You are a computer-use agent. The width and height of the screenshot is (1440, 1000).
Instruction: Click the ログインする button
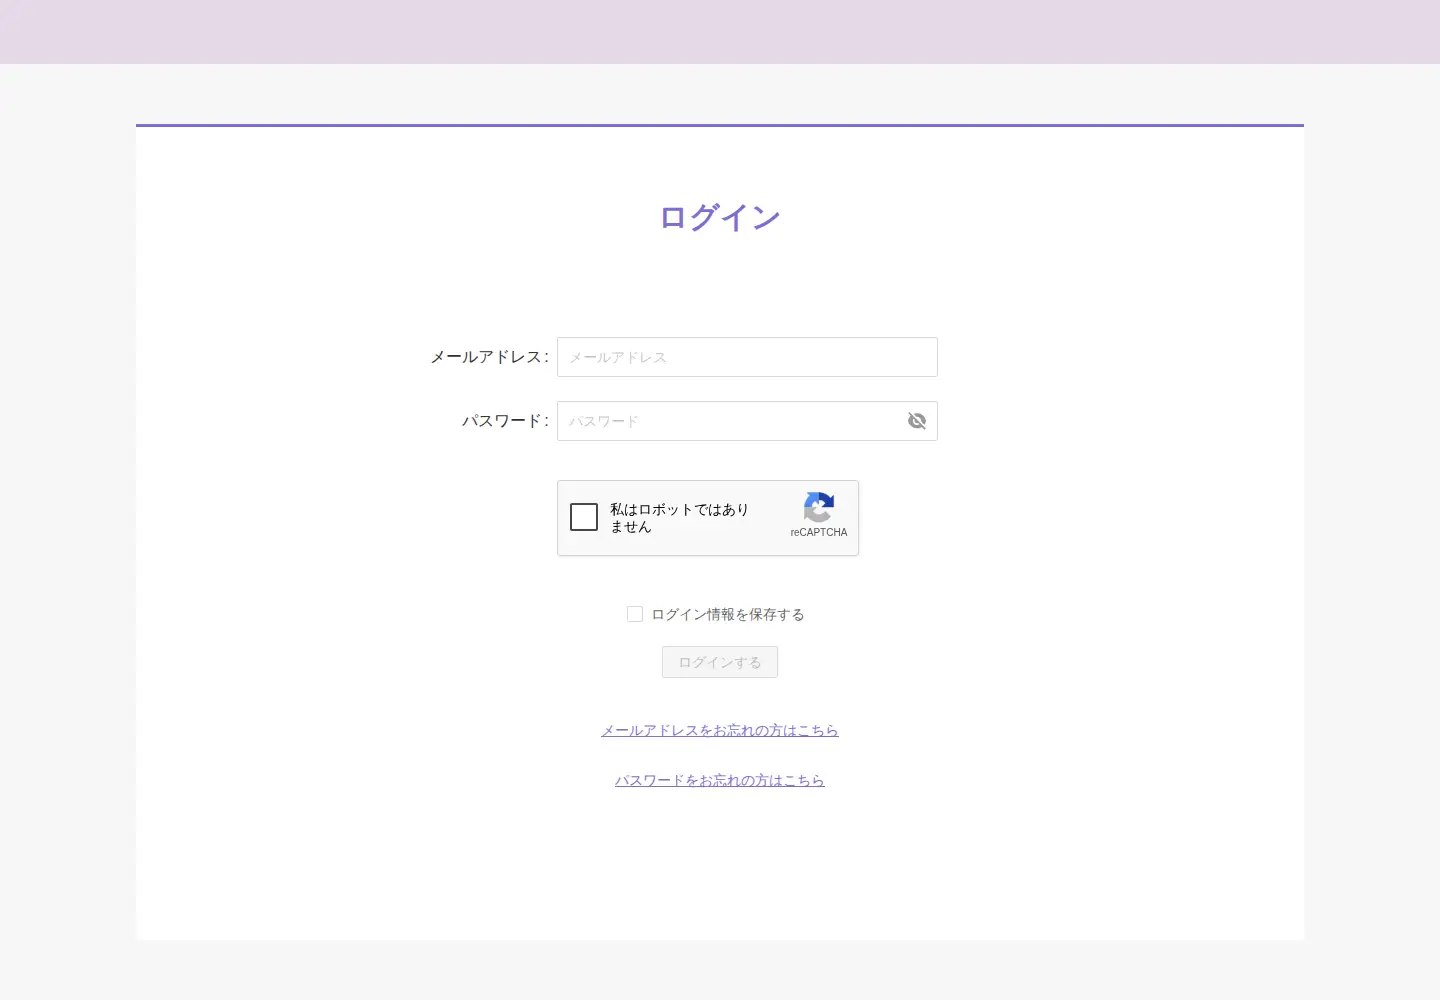[x=720, y=662]
